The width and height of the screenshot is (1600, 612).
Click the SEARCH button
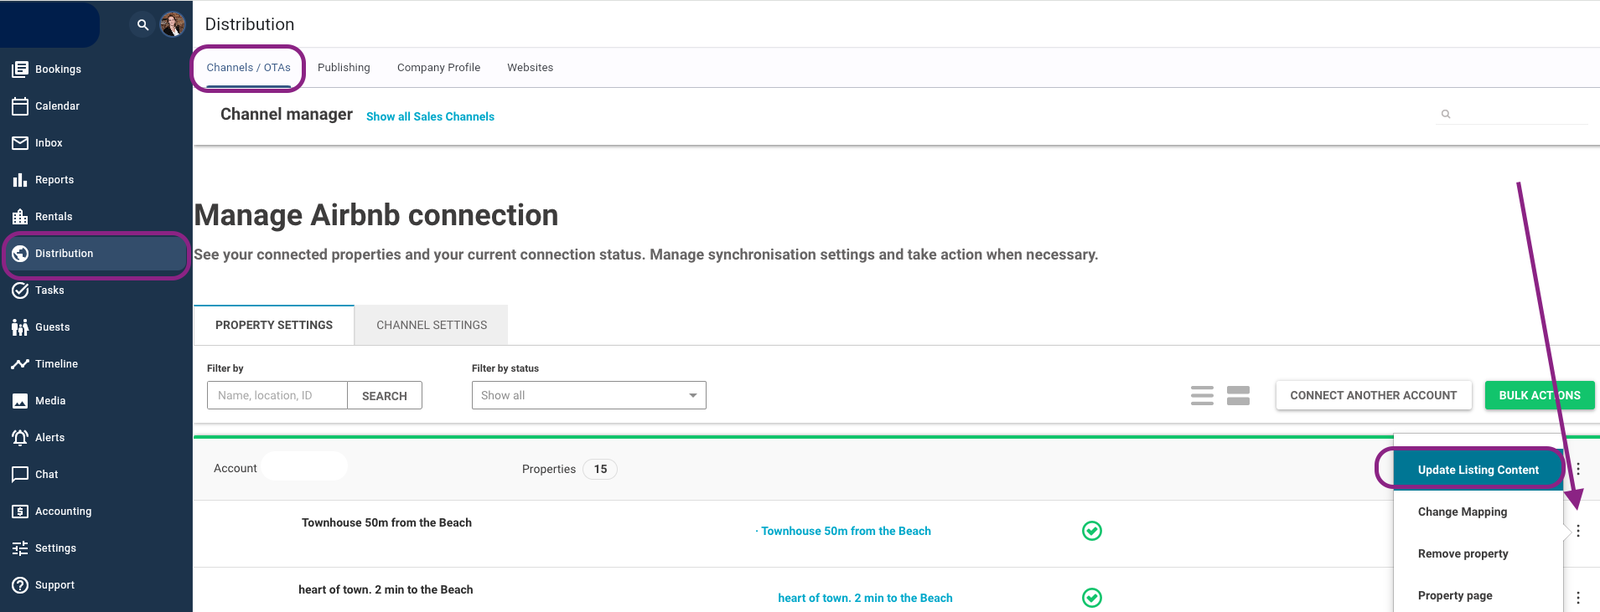tap(384, 395)
